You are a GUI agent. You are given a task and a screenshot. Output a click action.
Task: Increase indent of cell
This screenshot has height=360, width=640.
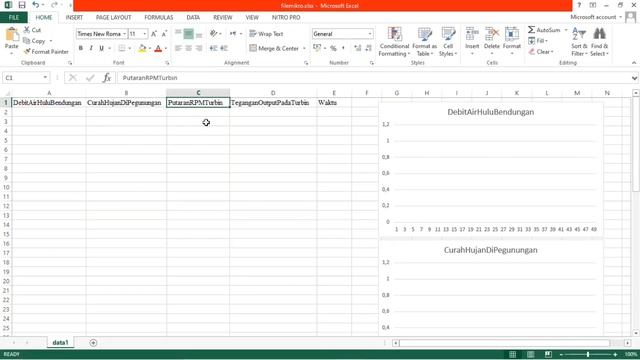pyautogui.click(x=224, y=48)
